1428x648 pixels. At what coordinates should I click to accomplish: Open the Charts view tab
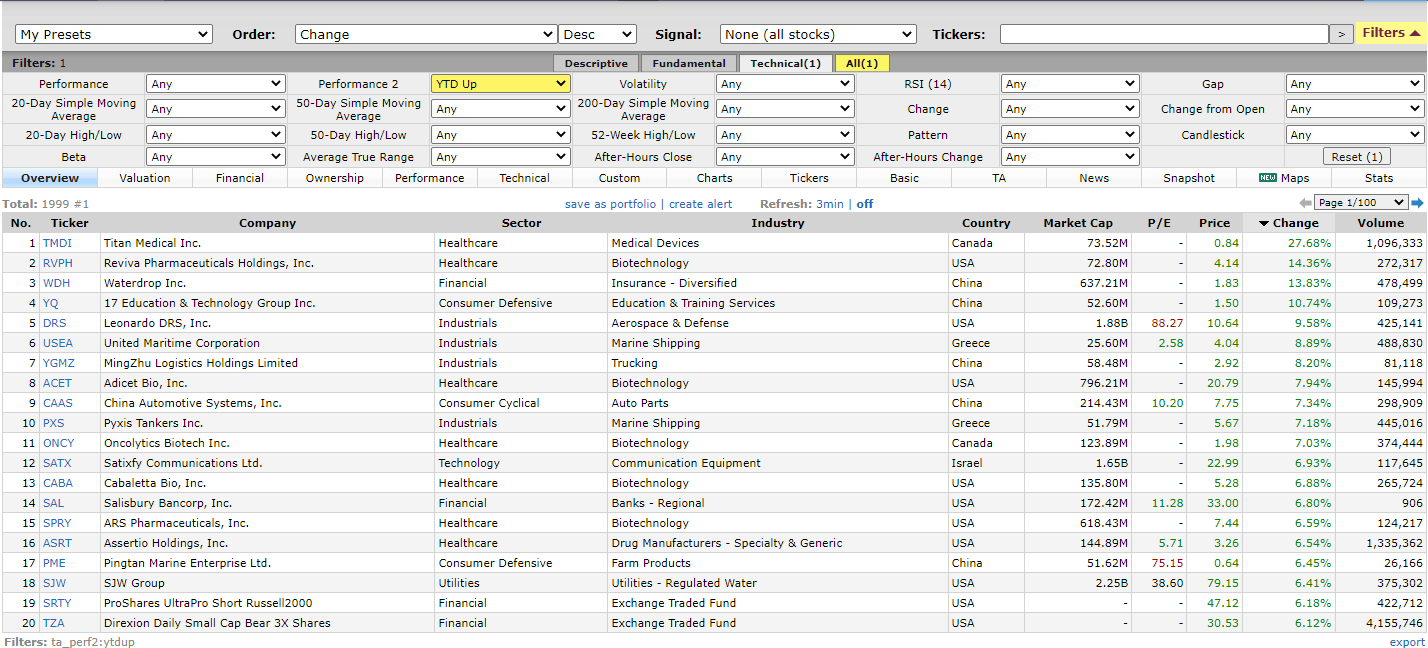click(714, 178)
